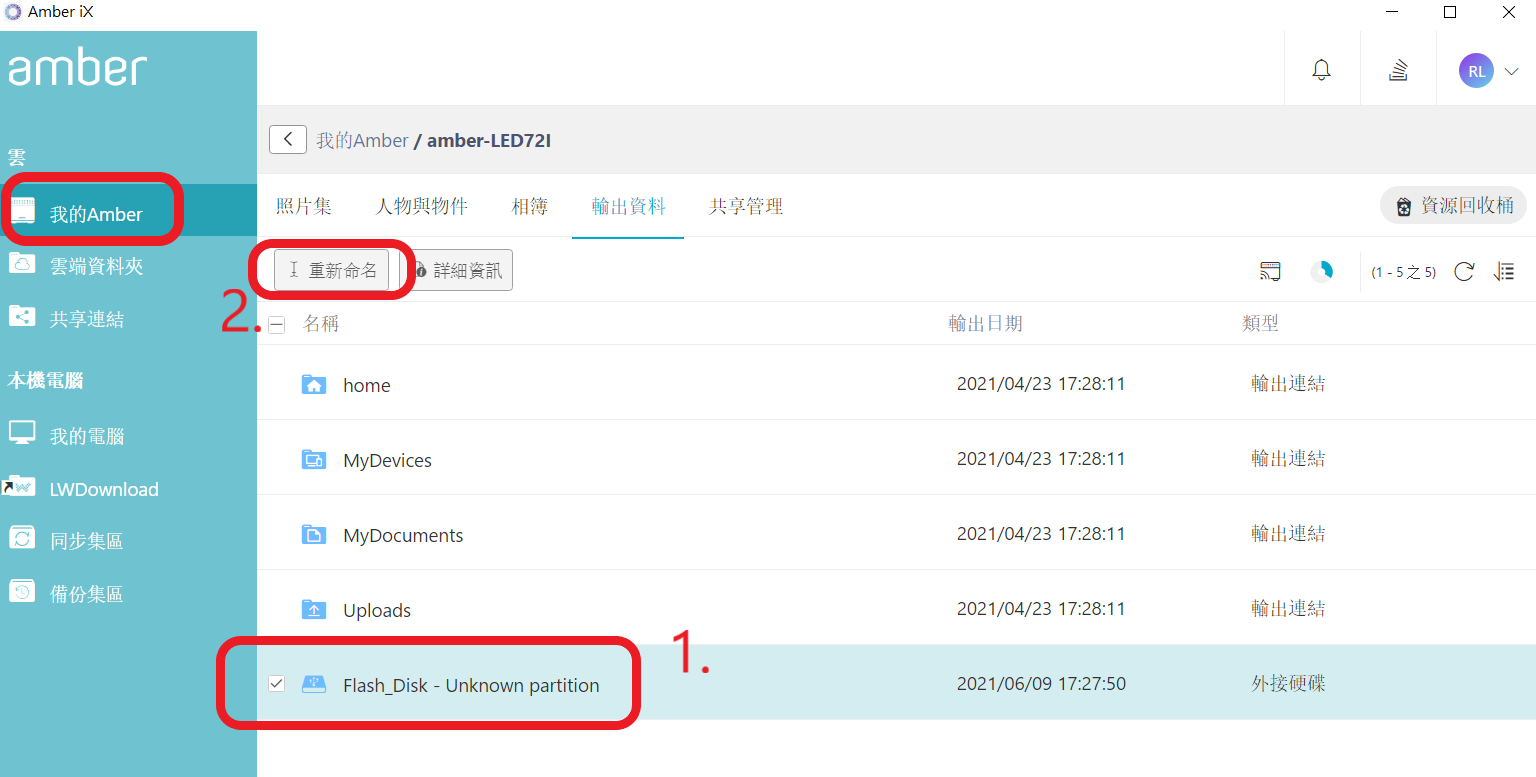Click the 2021/06/09 17:27:50 date cell

[1041, 684]
